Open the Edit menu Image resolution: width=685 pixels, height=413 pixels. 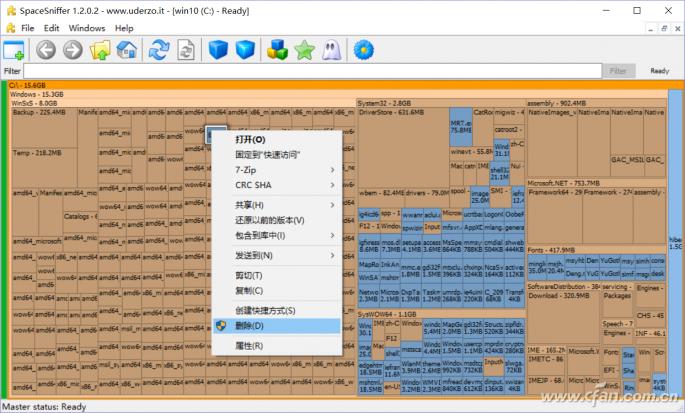51,28
